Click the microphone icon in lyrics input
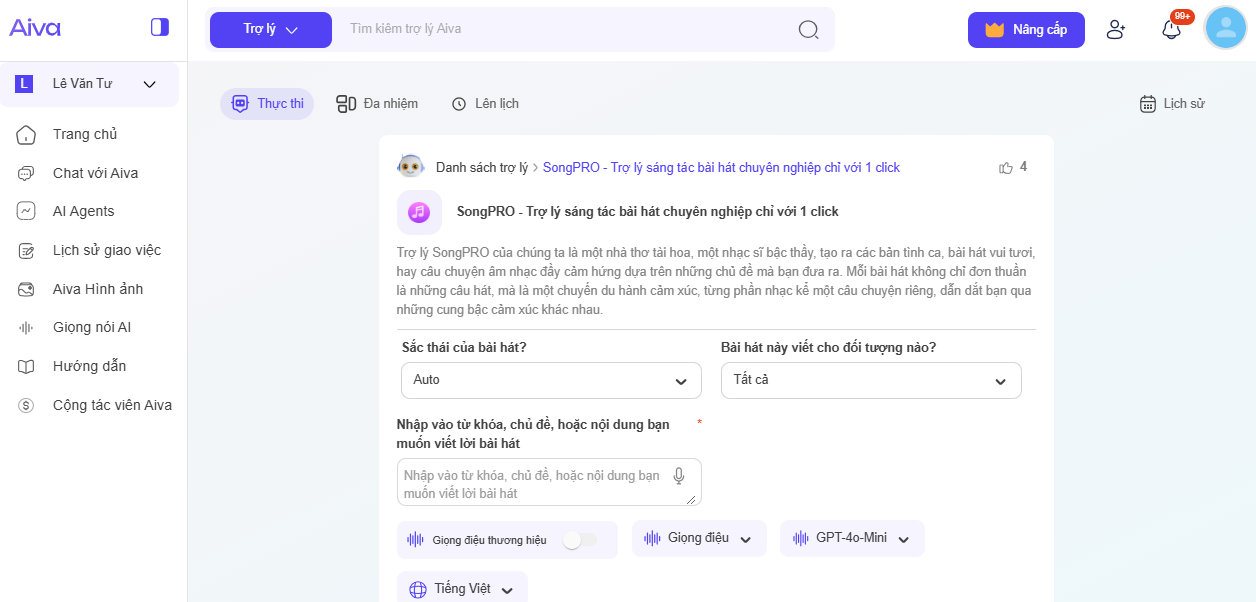Image resolution: width=1256 pixels, height=602 pixels. pyautogui.click(x=679, y=477)
